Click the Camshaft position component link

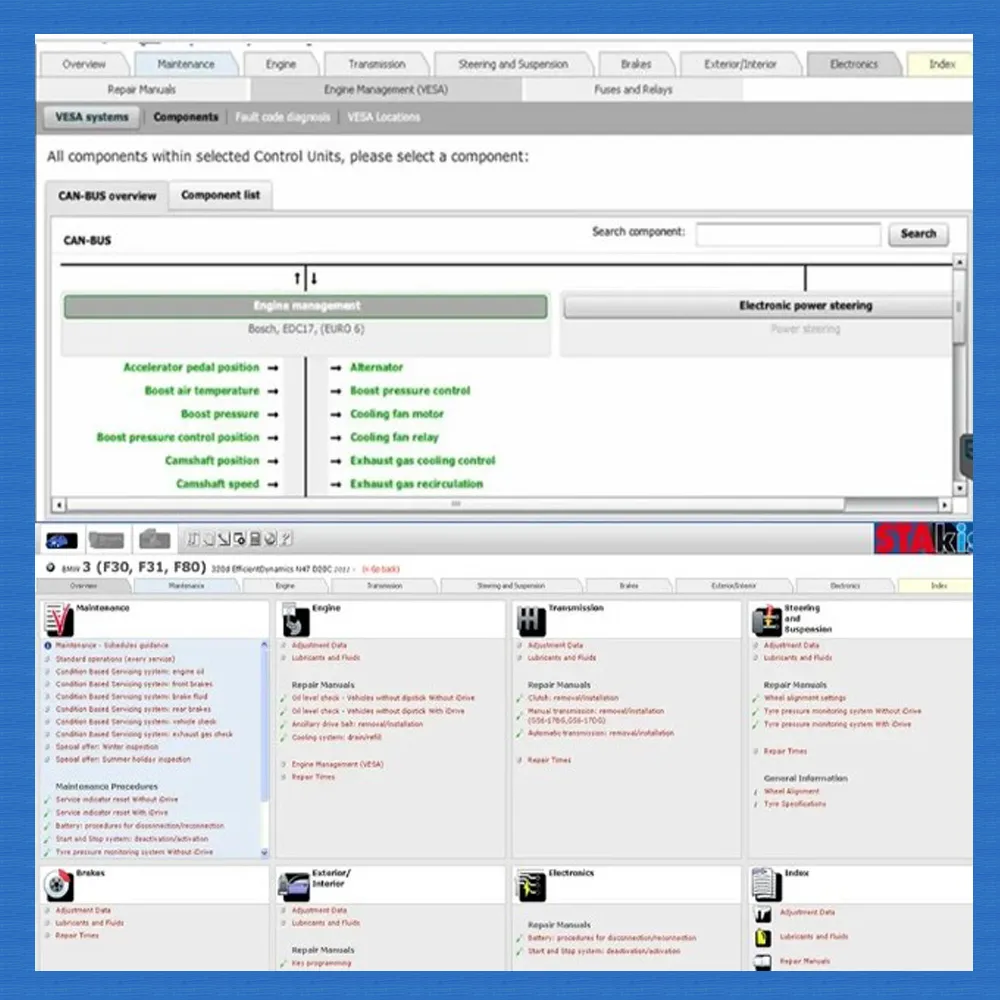click(x=212, y=461)
